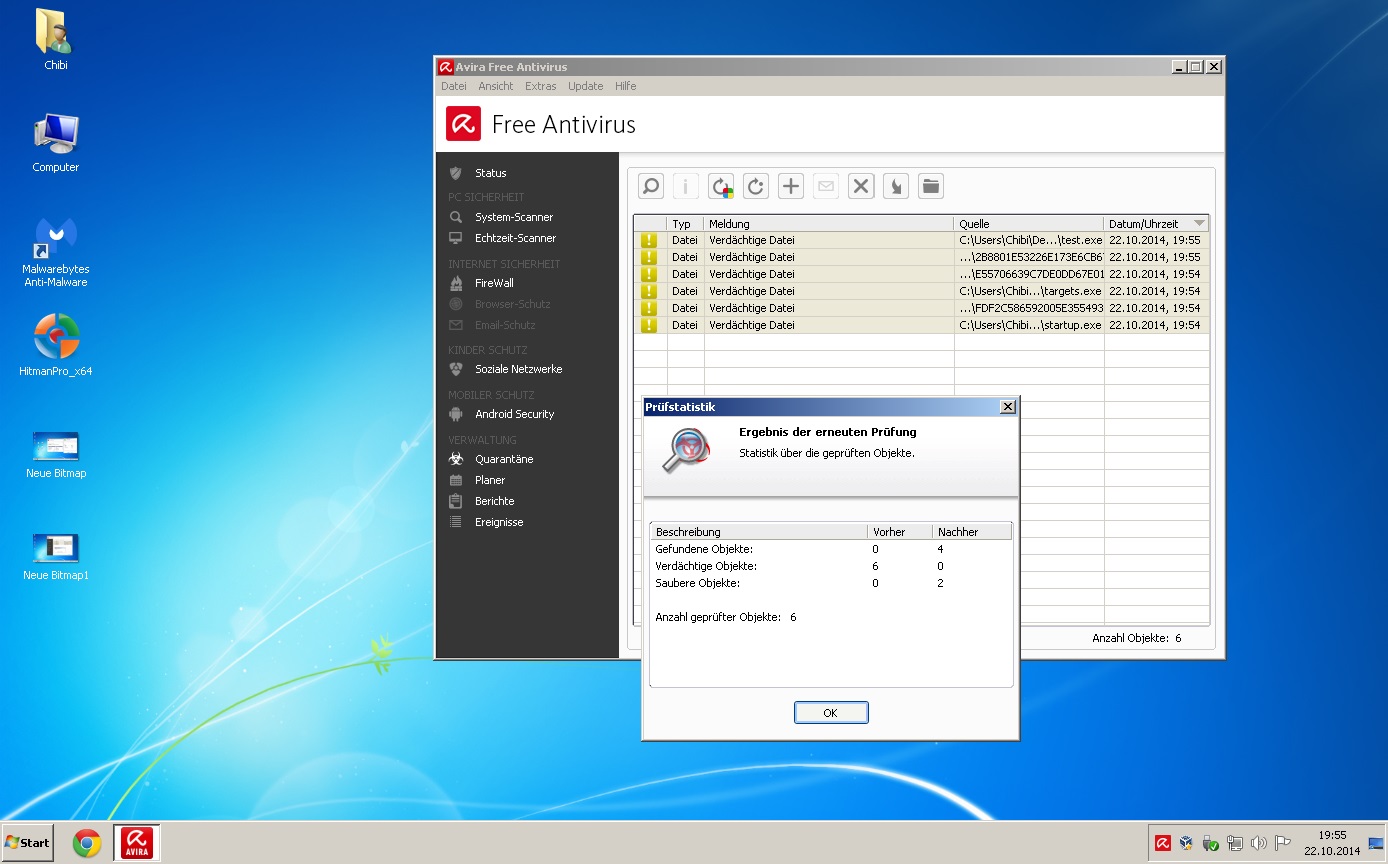Click the volume speaker tray icon

(1259, 843)
